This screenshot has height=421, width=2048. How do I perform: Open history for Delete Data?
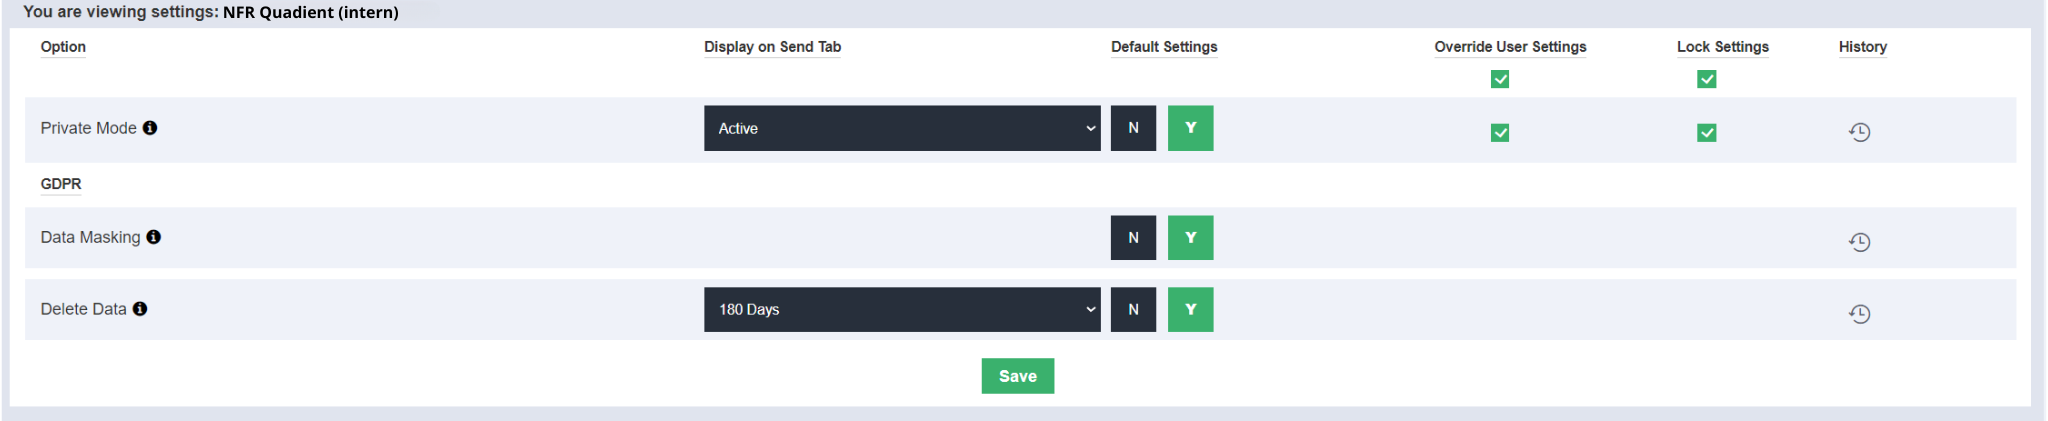[1859, 314]
